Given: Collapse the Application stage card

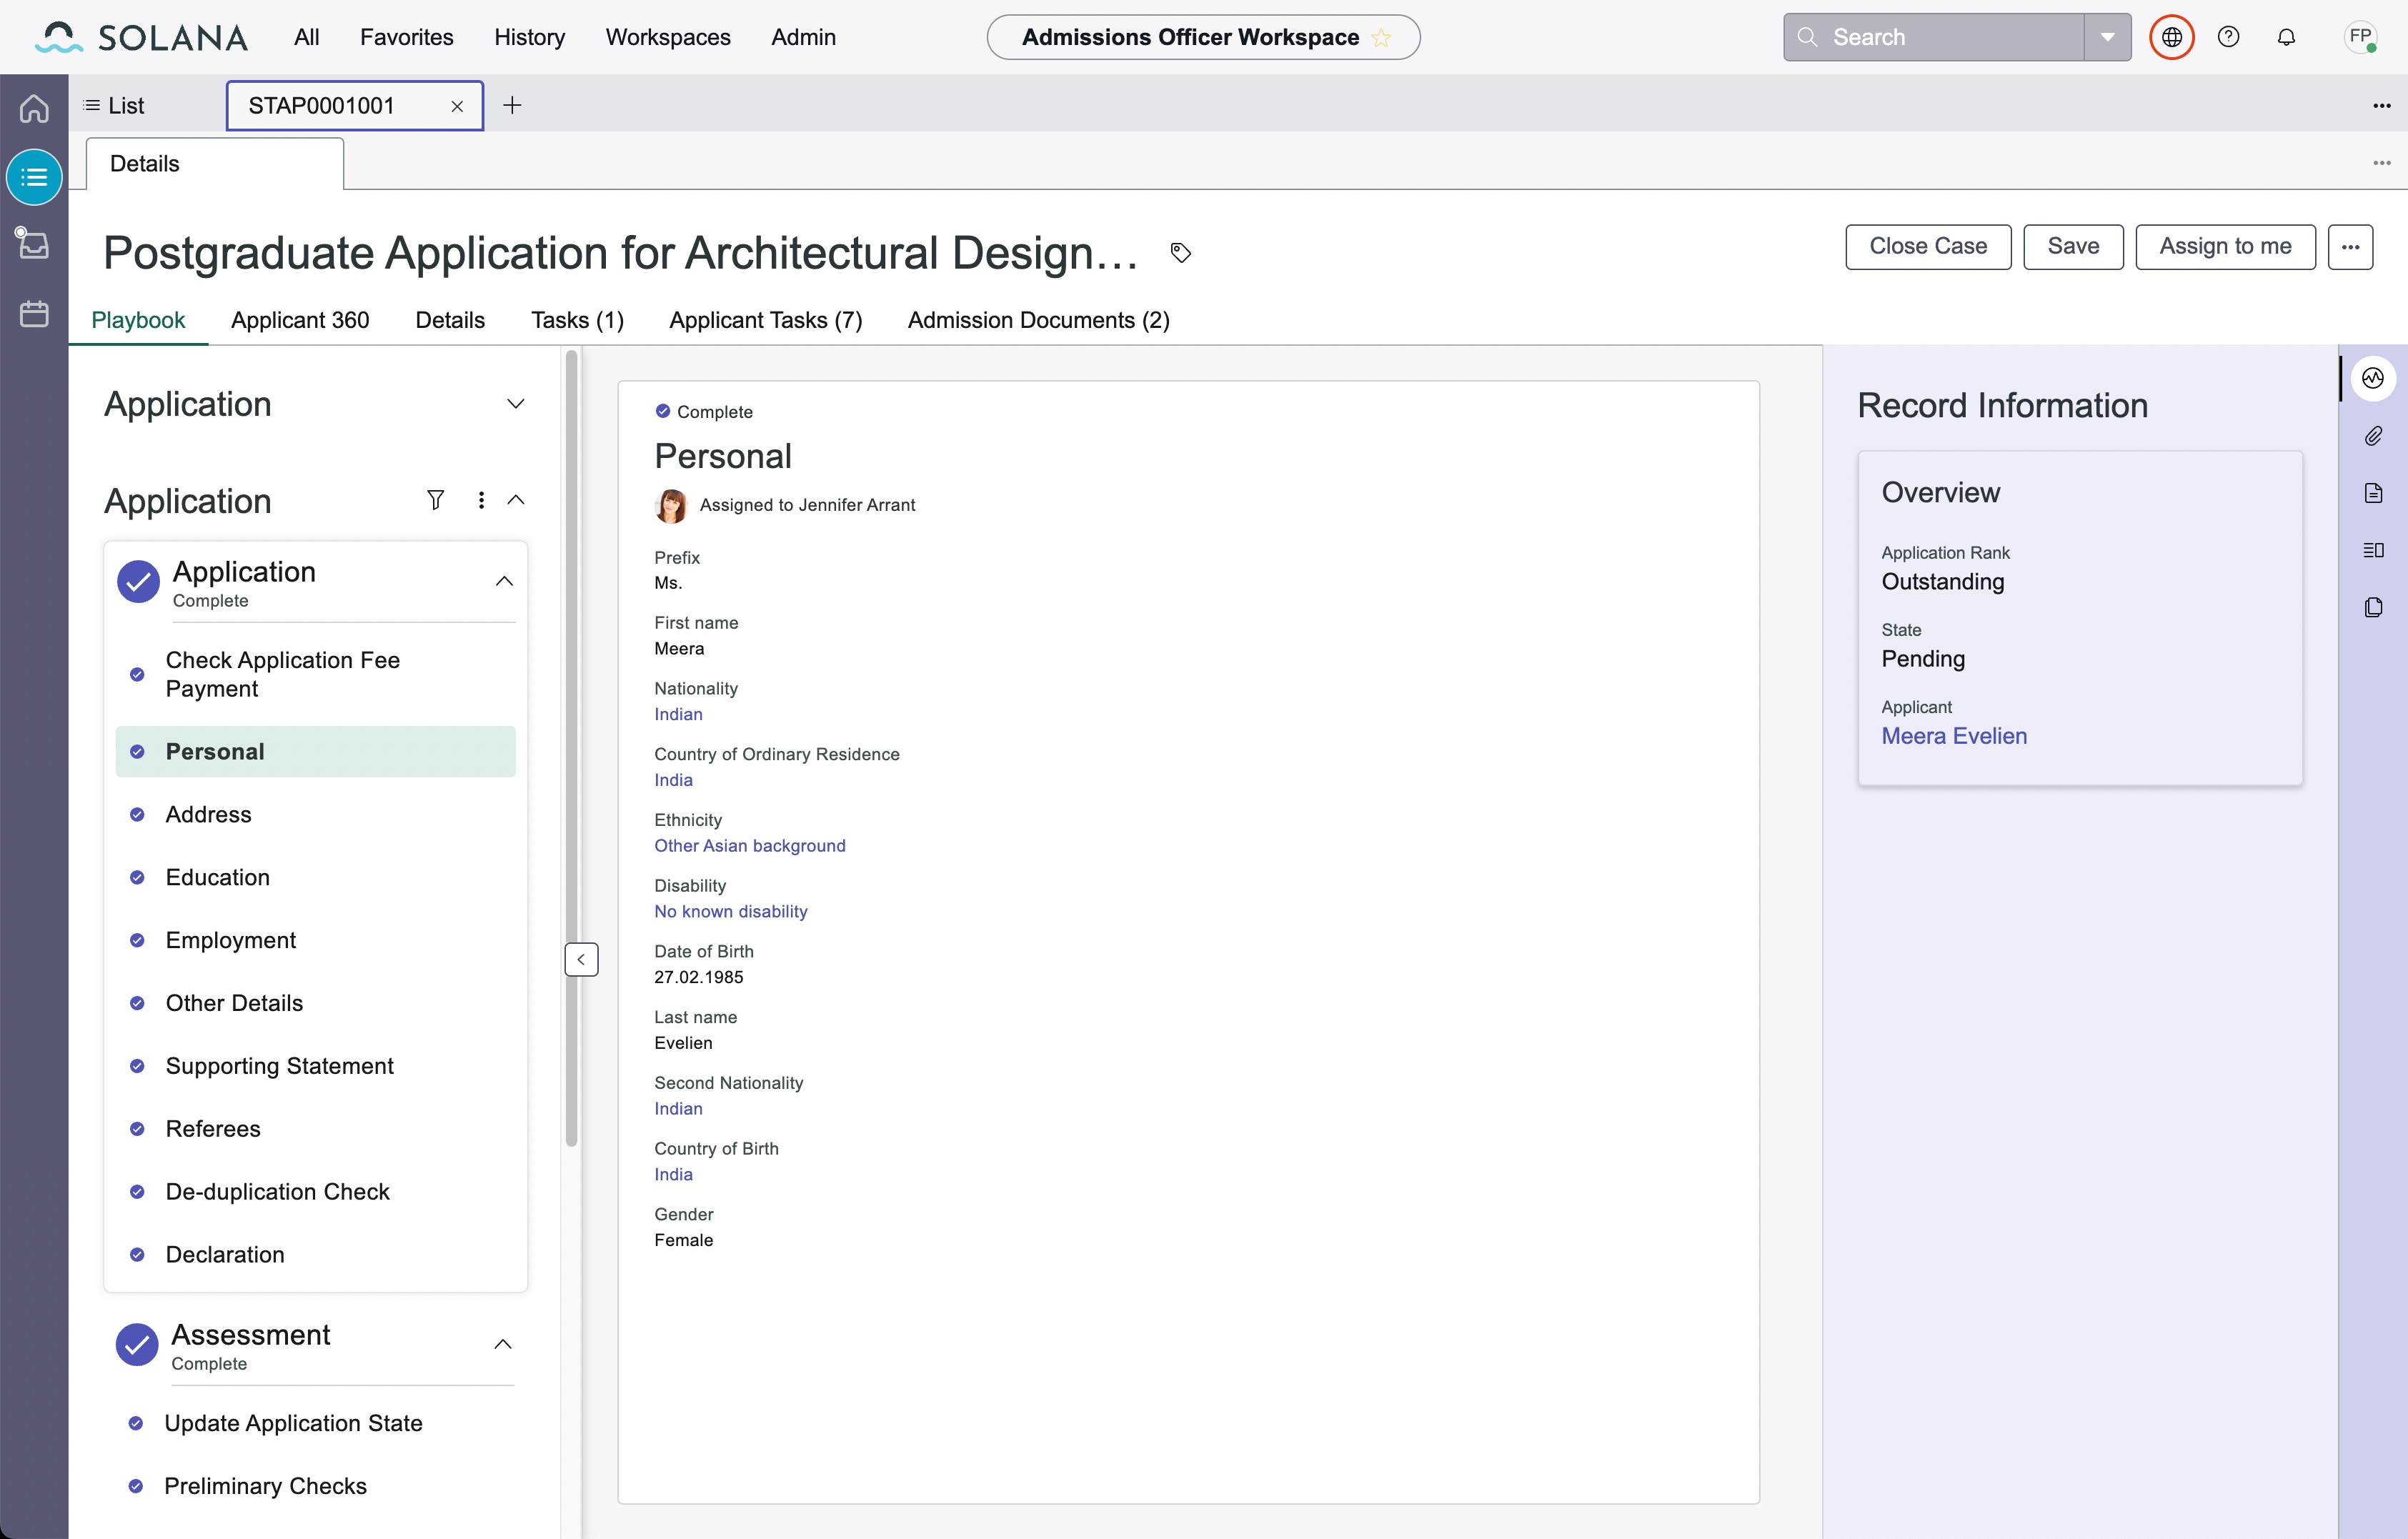Looking at the screenshot, I should pyautogui.click(x=504, y=580).
